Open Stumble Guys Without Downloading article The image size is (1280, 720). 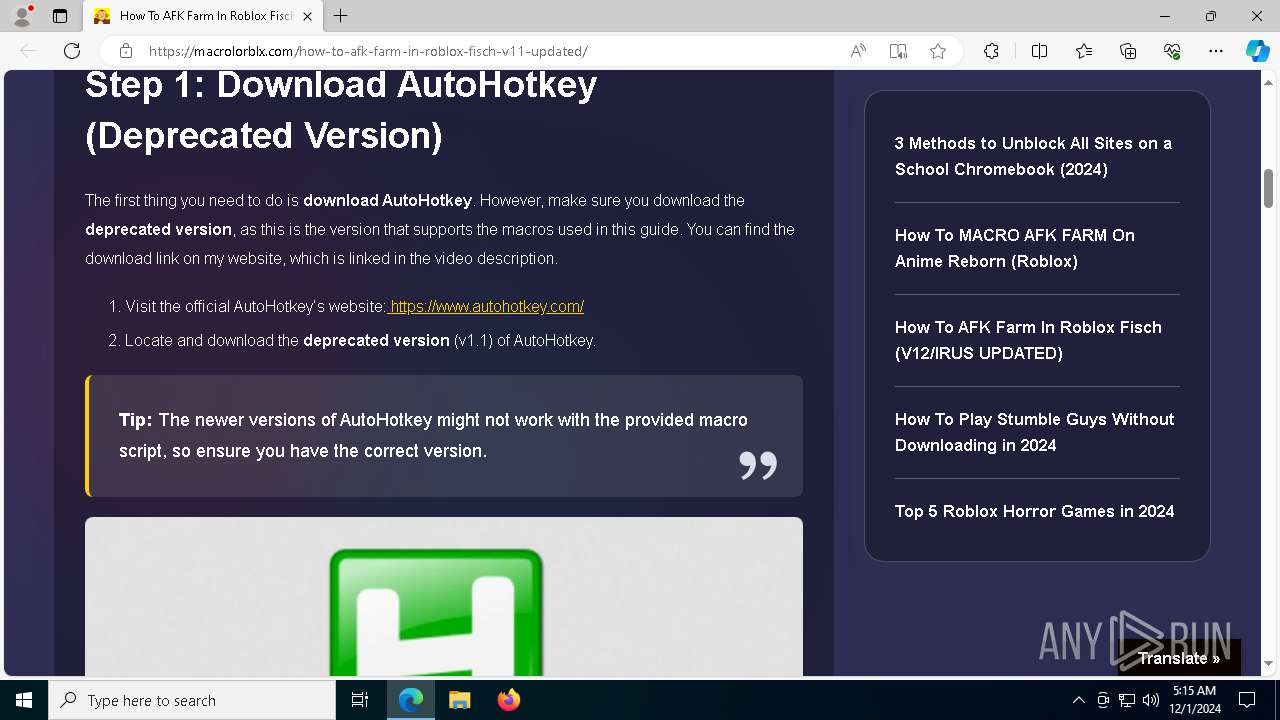[x=1034, y=432]
